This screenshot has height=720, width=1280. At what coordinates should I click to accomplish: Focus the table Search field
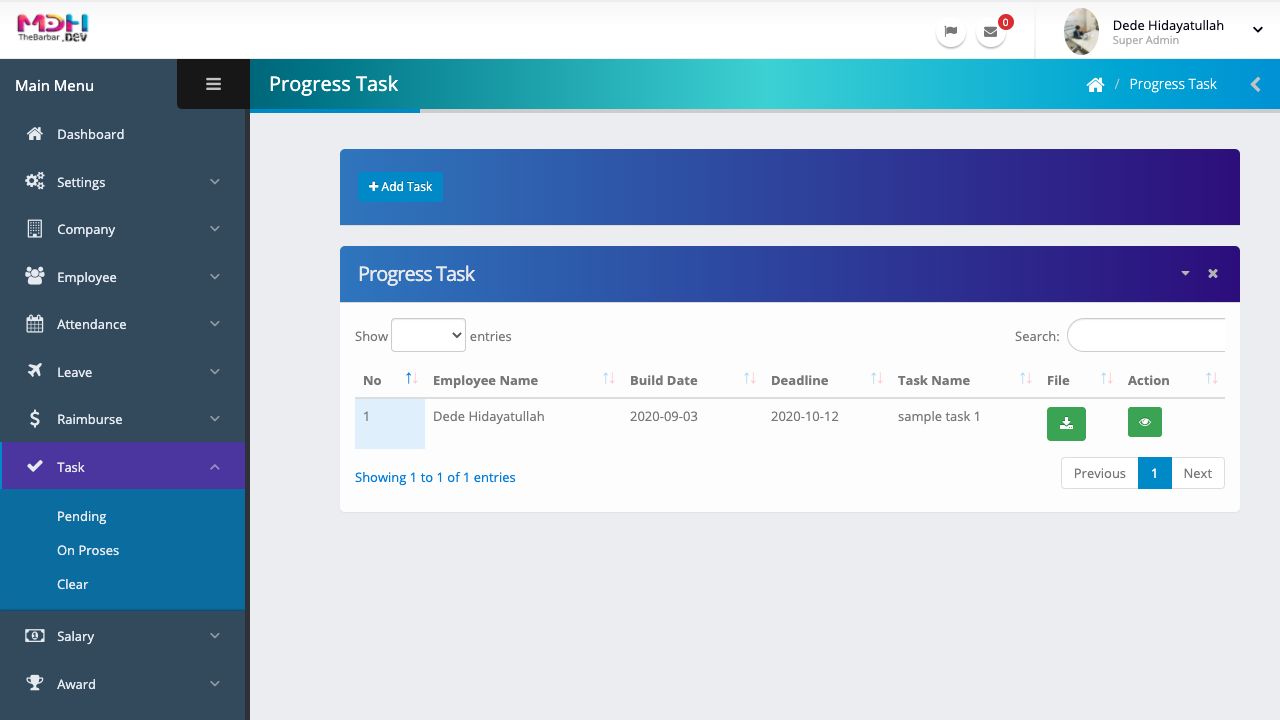1146,336
